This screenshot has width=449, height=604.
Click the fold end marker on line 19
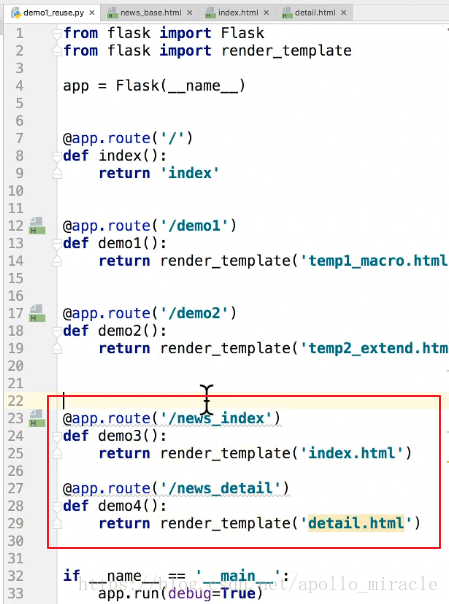point(57,349)
